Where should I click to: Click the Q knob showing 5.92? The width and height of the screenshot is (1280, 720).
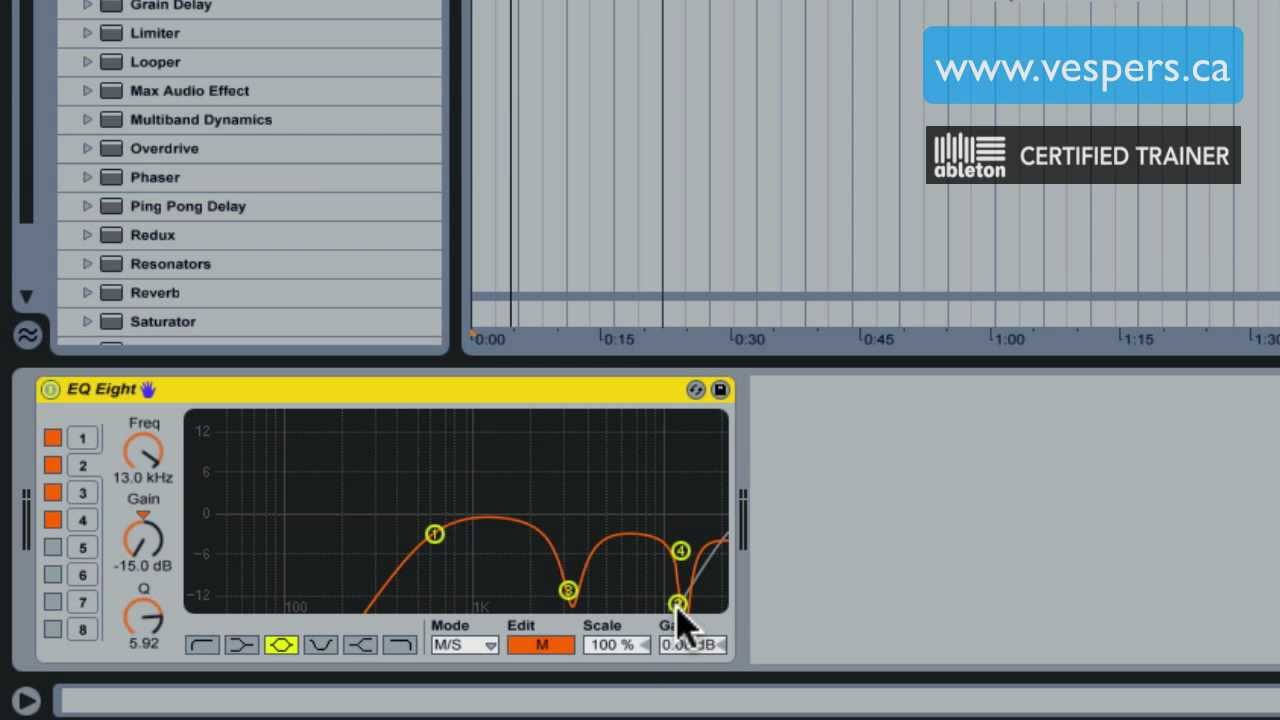(143, 616)
